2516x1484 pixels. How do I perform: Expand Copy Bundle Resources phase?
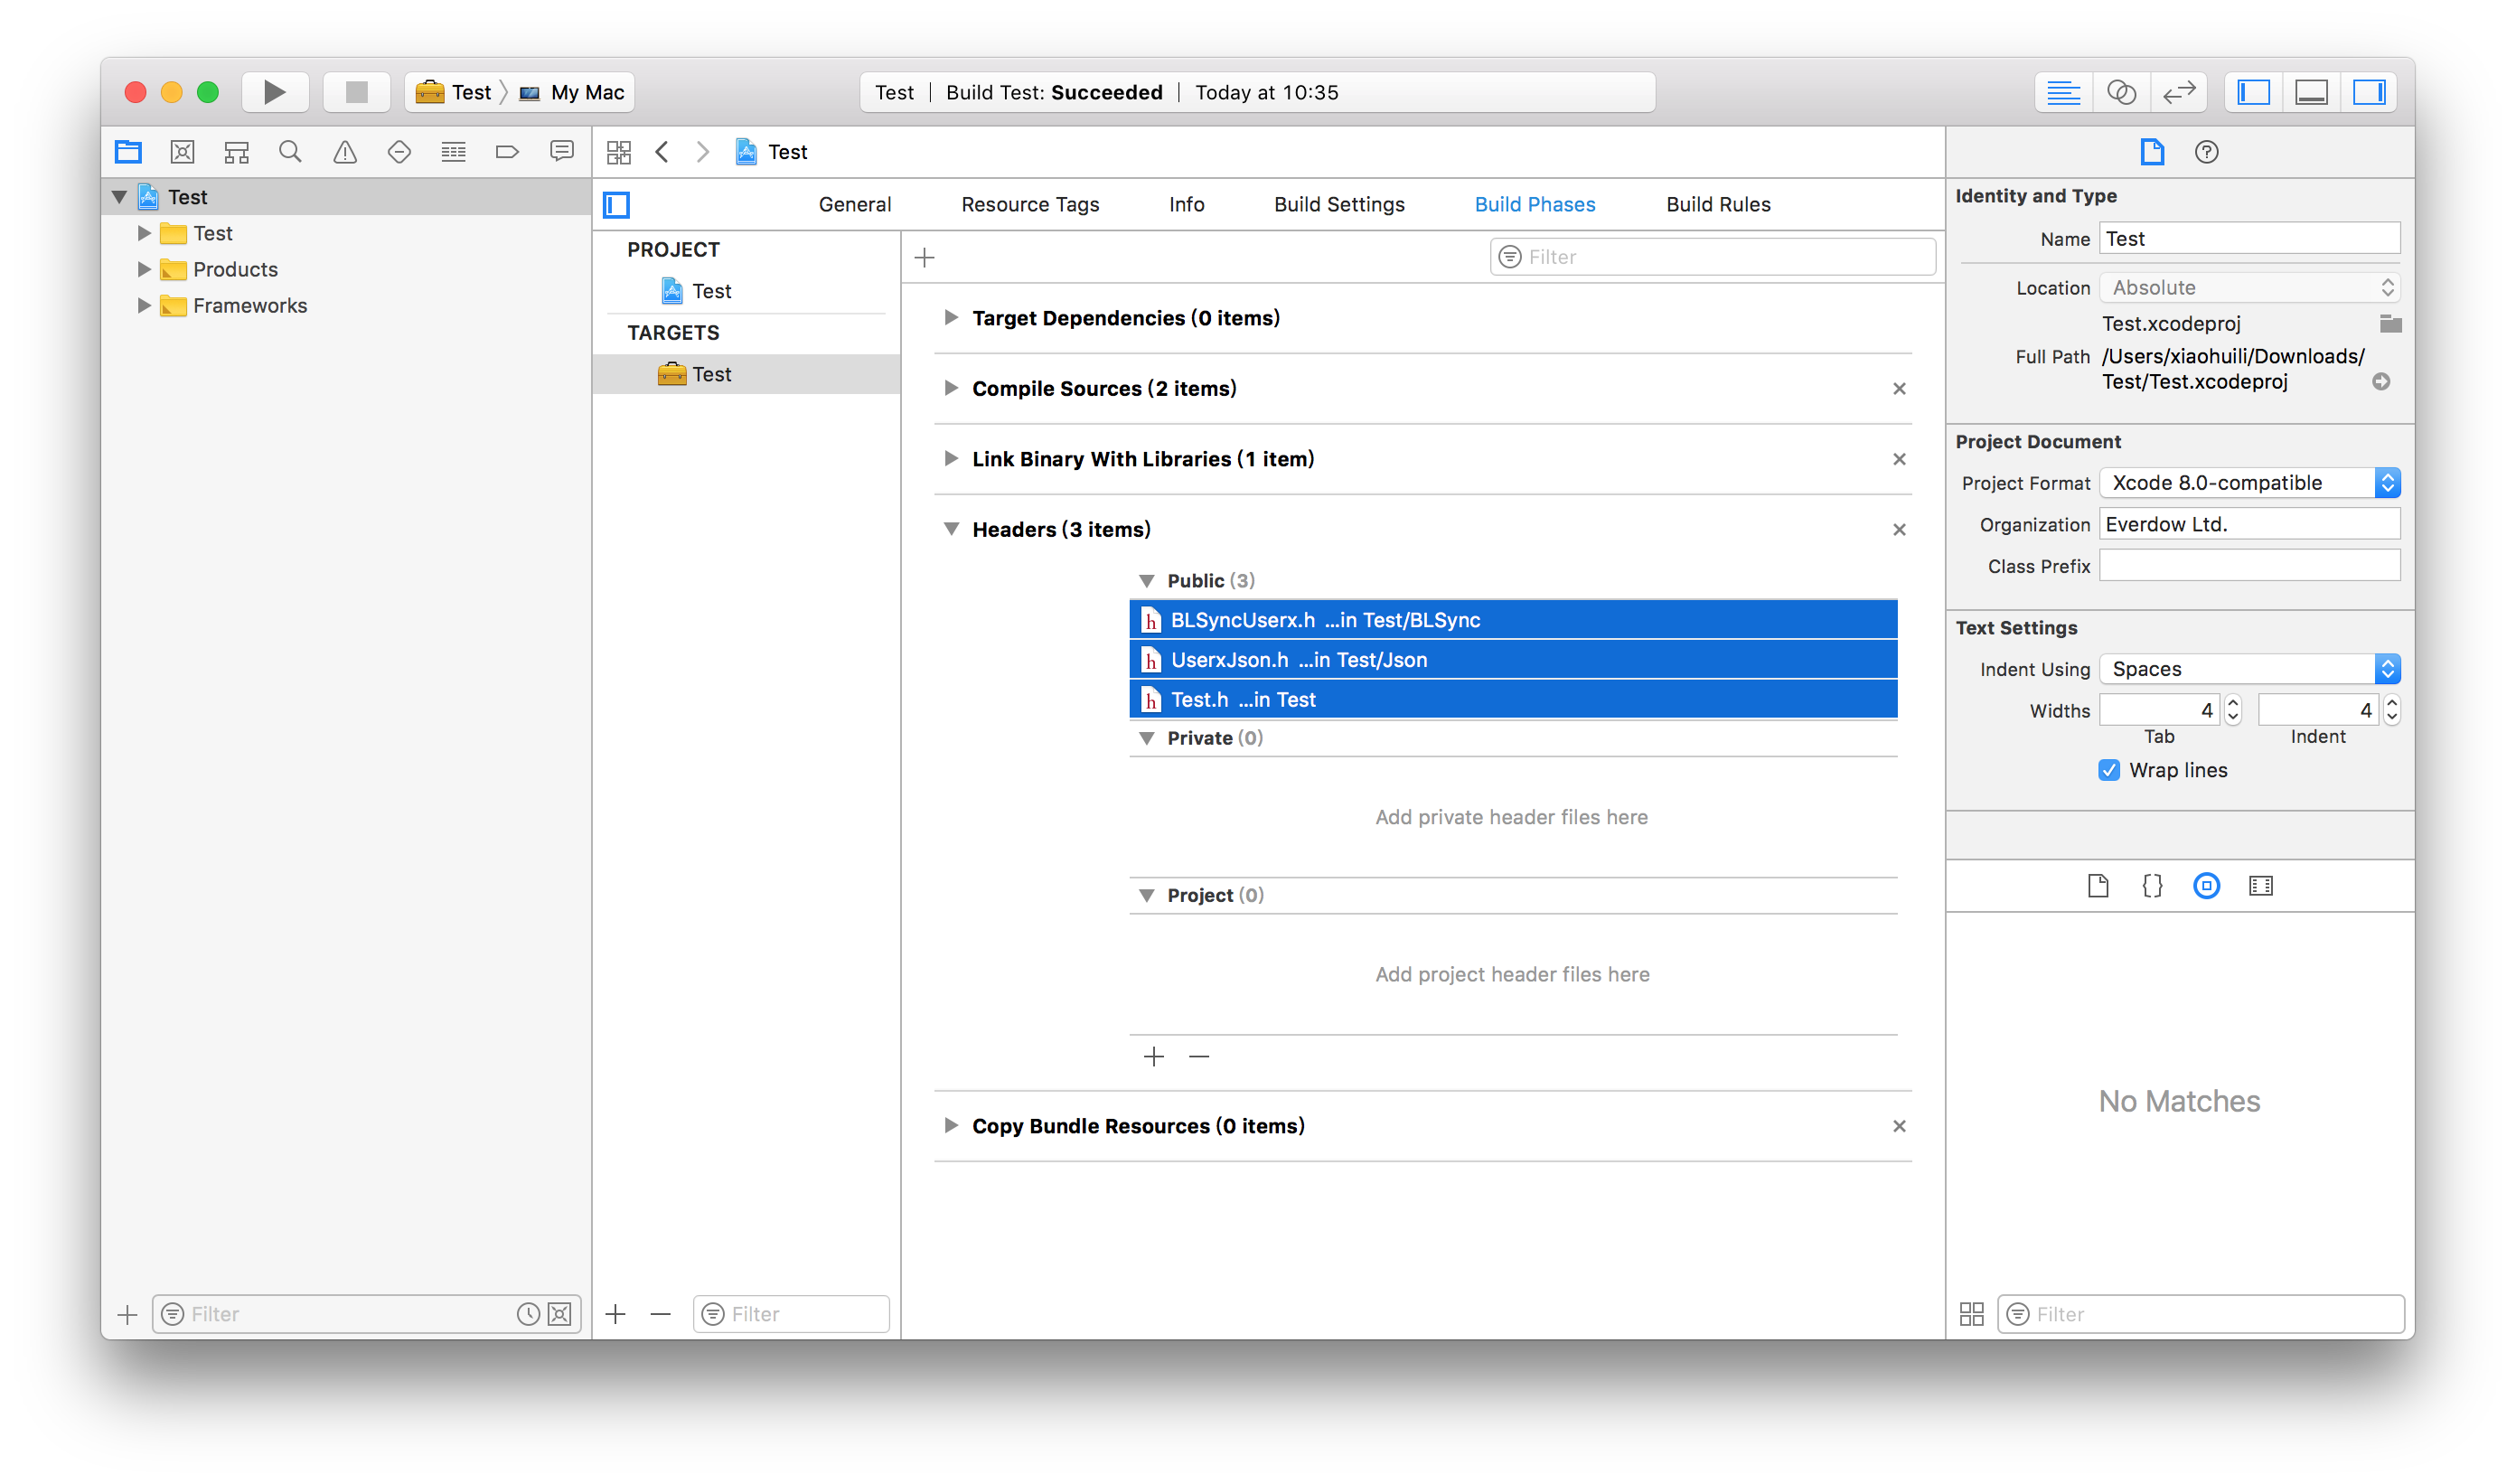[951, 1126]
